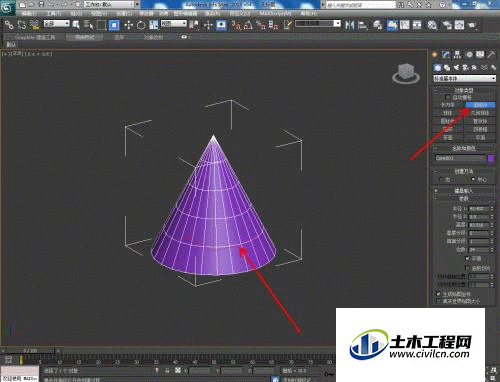500x382 pixels.
Task: Click the purple object color swatch
Action: click(491, 158)
